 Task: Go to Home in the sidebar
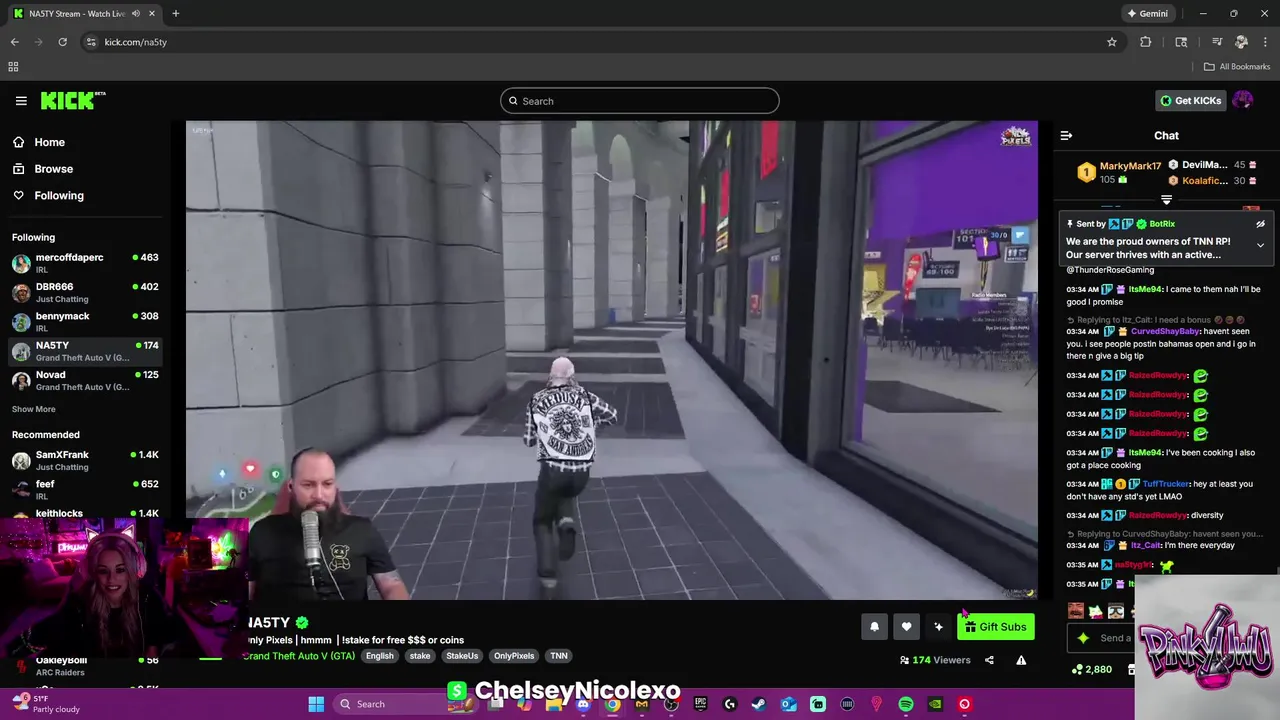pos(49,142)
